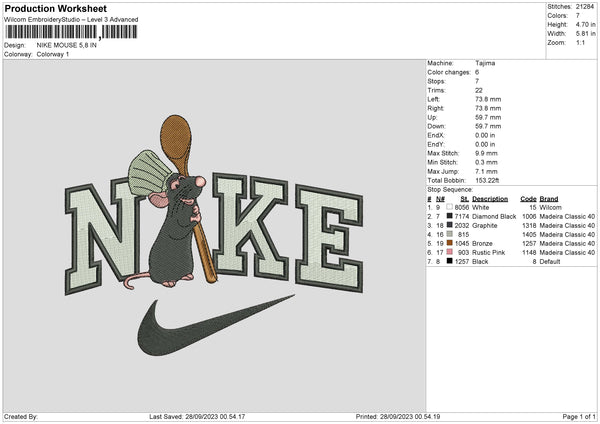
Task: Click the Black thread swatch in row 7
Action: click(449, 261)
